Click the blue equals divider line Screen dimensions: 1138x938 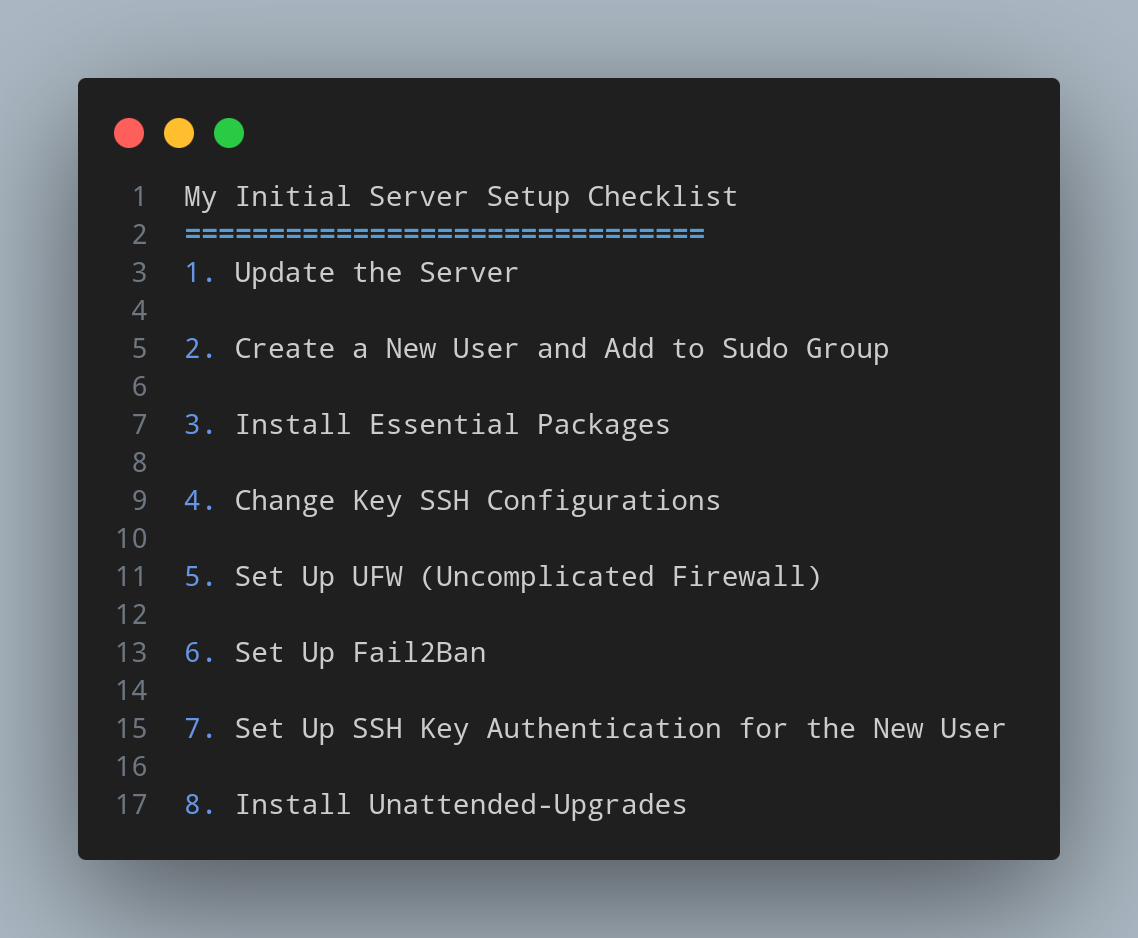pyautogui.click(x=443, y=234)
